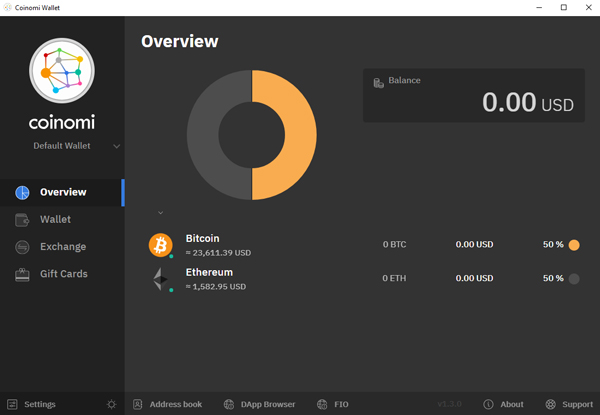Screen dimensions: 600x415
Task: Select the Ethereum name text
Action: click(x=209, y=272)
